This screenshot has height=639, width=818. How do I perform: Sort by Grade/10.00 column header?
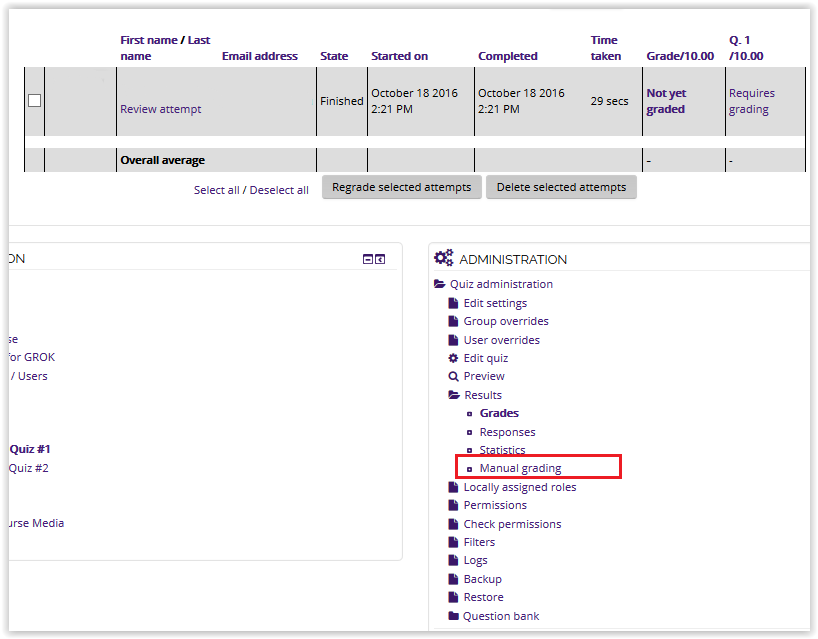[x=680, y=56]
